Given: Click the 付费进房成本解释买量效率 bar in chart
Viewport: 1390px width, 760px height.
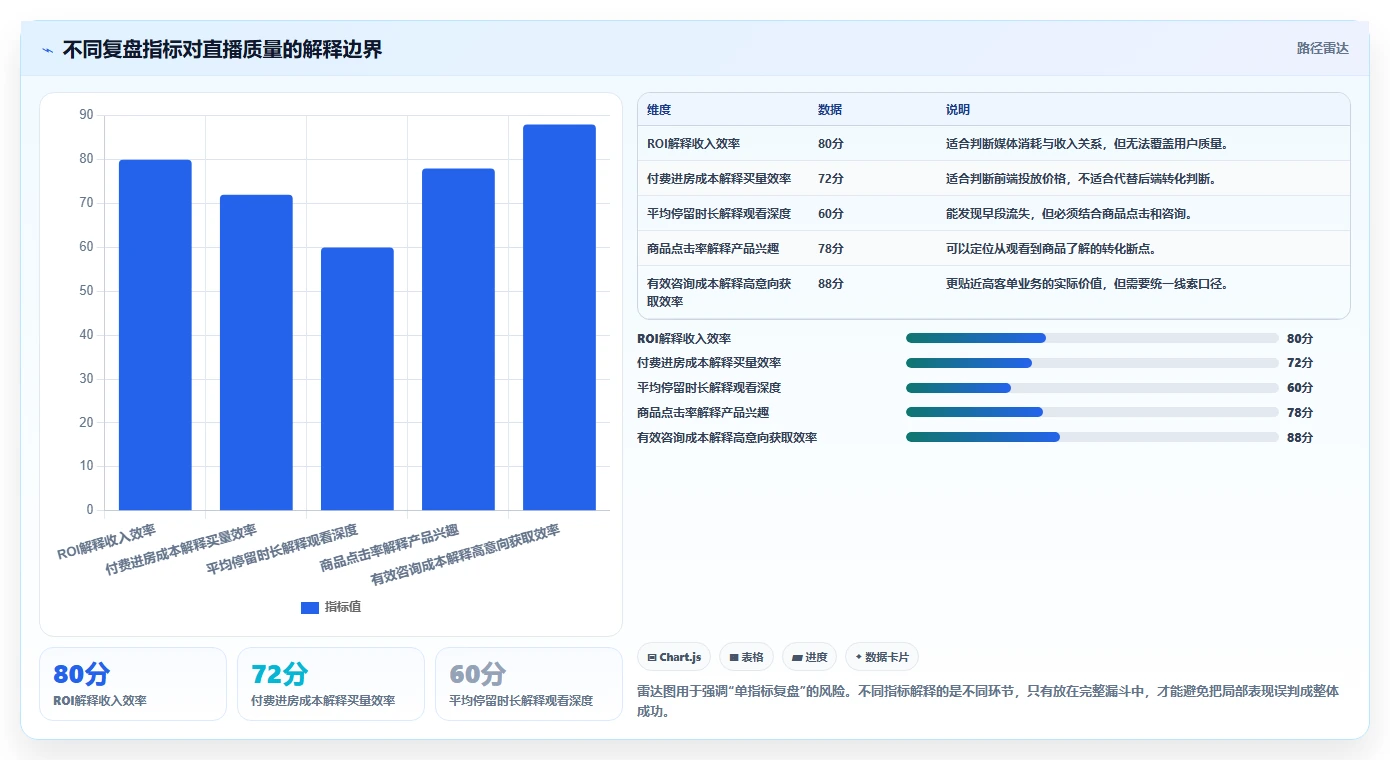Looking at the screenshot, I should tap(256, 352).
